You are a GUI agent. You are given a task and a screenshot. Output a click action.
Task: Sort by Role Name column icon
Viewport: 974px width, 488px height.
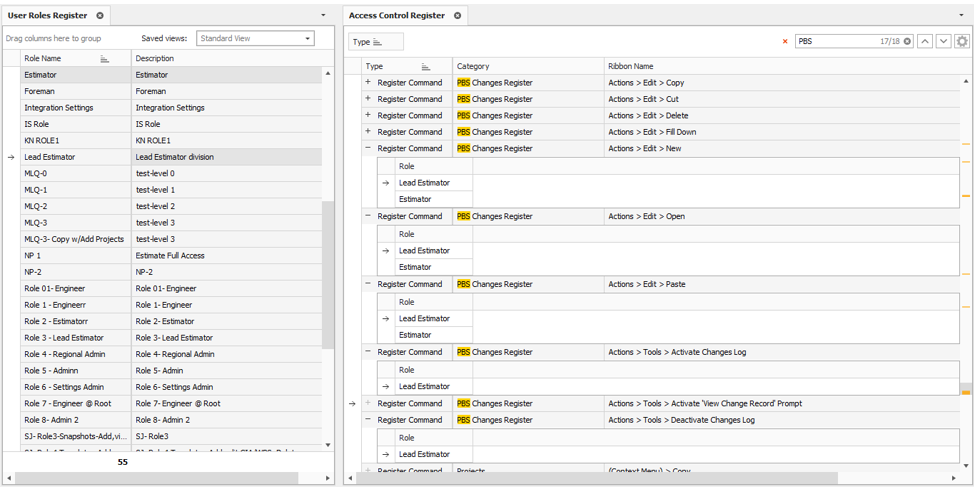pyautogui.click(x=105, y=59)
